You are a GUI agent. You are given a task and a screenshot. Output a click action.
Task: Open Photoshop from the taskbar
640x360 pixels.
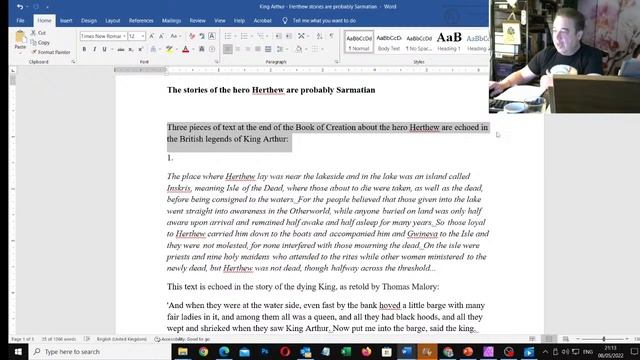point(264,351)
